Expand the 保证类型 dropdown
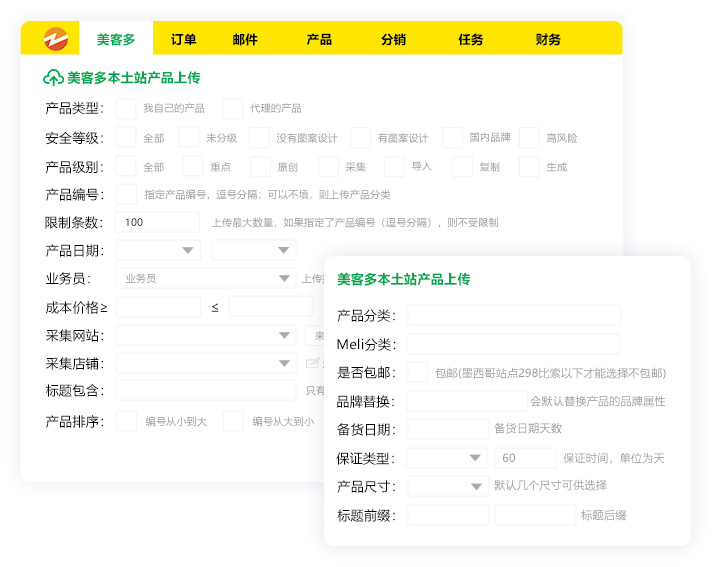This screenshot has height=567, width=712. pos(447,458)
